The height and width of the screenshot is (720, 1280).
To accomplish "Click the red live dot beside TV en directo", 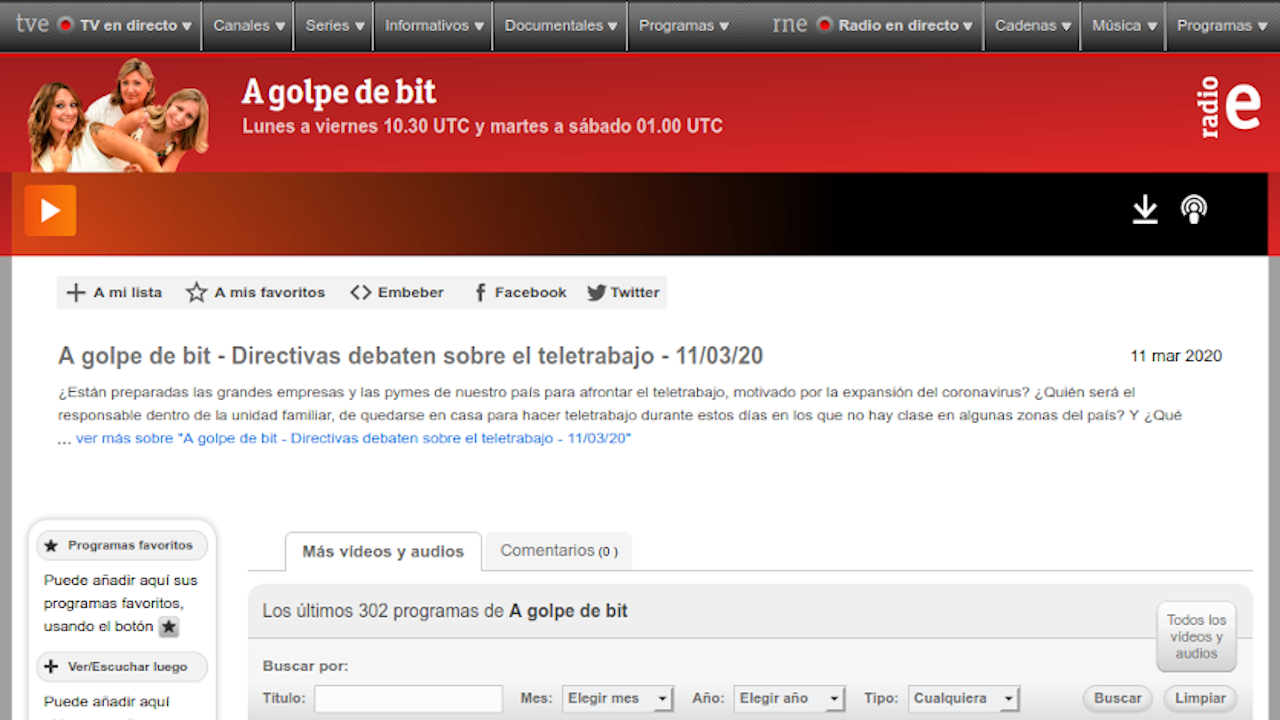I will [x=66, y=25].
